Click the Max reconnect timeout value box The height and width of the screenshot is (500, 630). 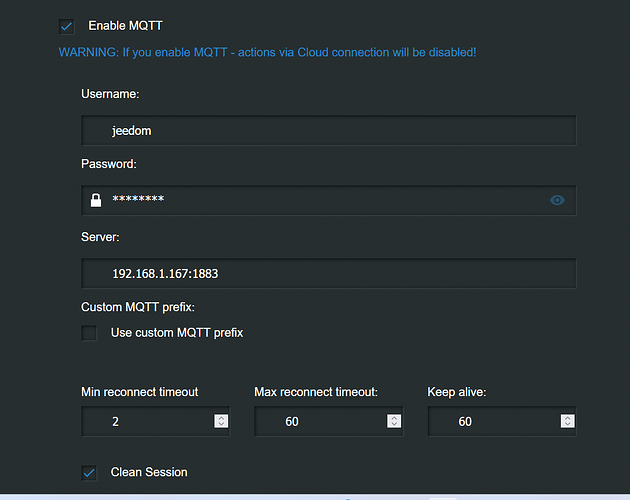(x=318, y=422)
